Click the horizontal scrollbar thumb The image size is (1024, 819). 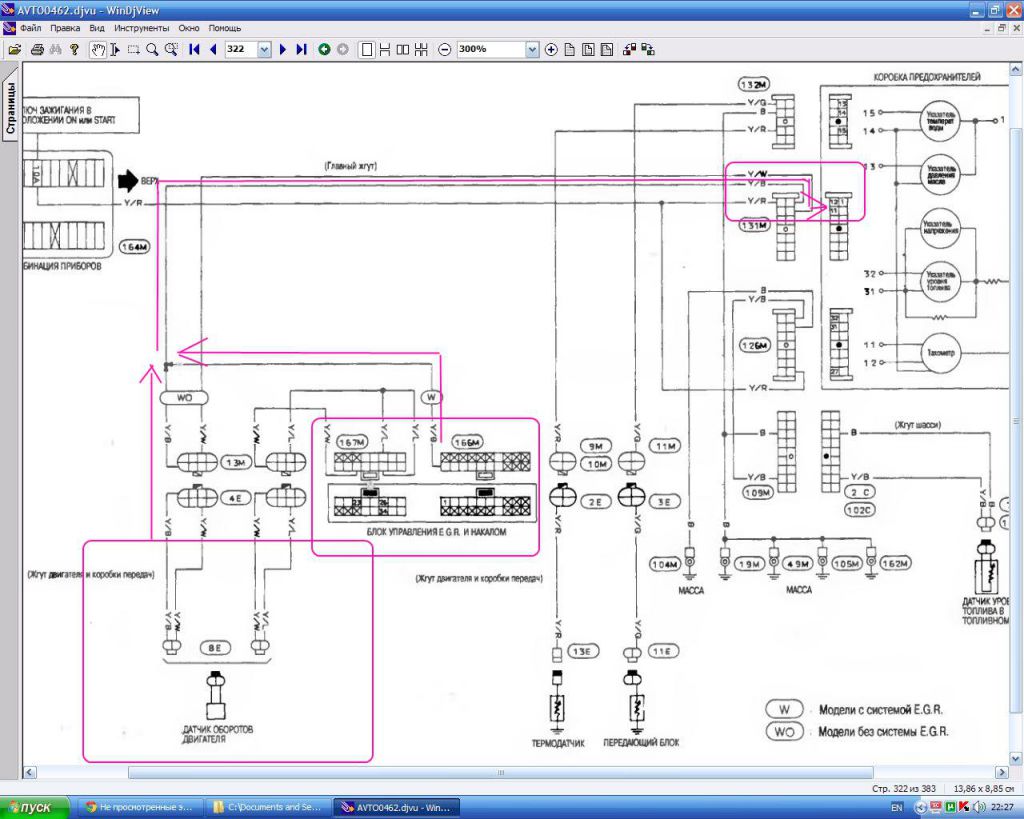(500, 772)
